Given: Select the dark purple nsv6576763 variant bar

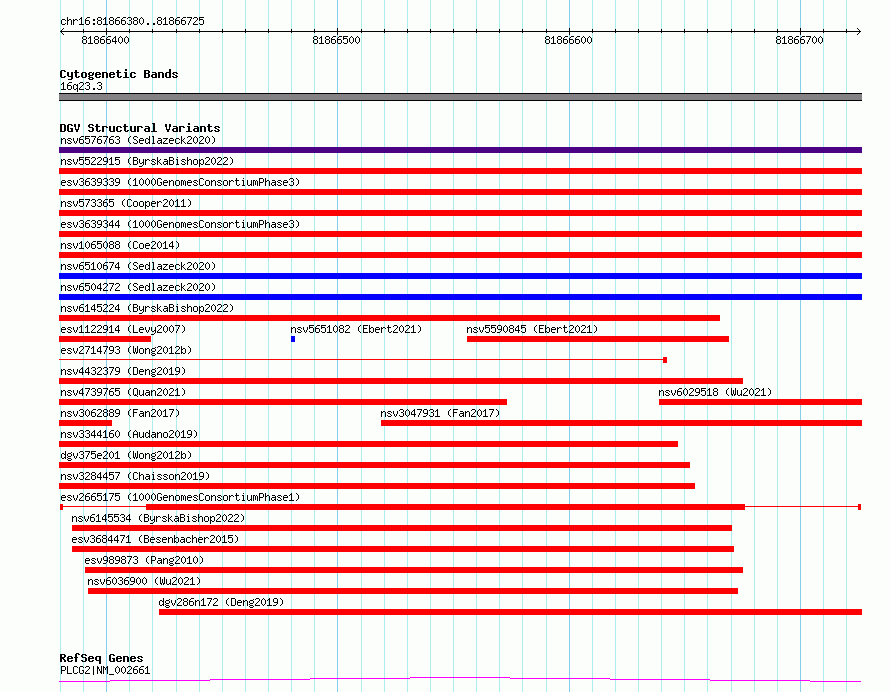Looking at the screenshot, I should point(460,150).
